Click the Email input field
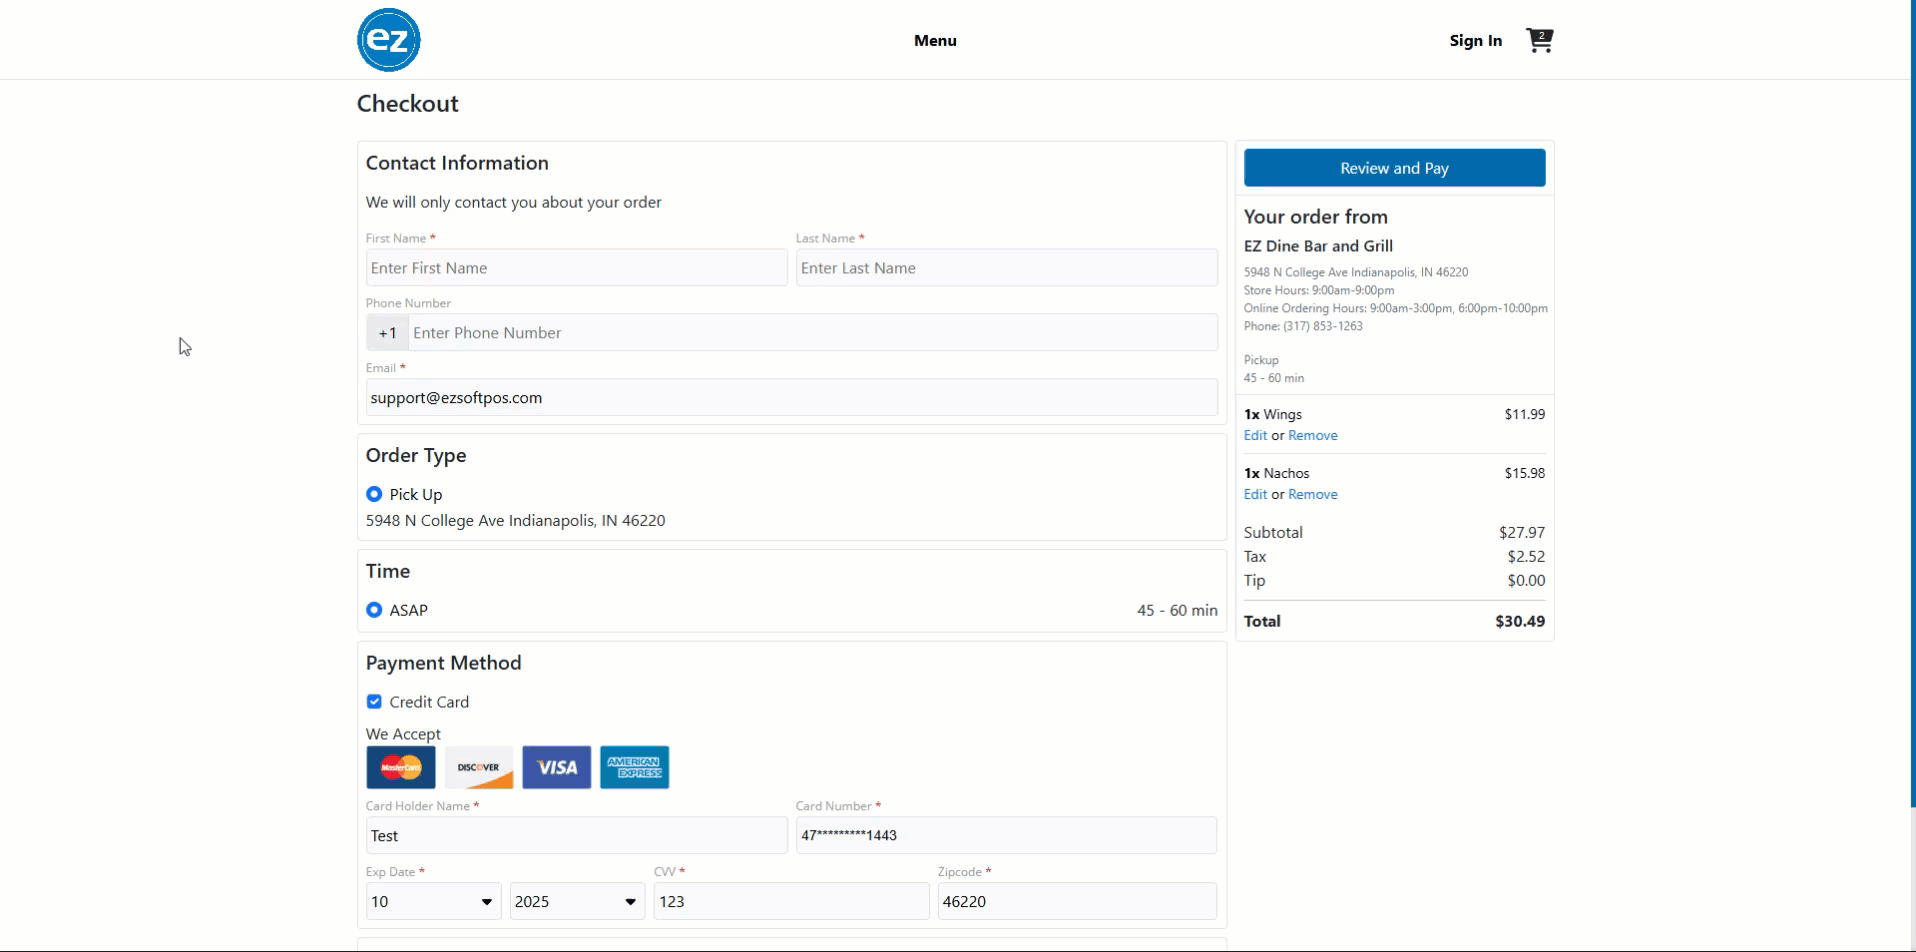This screenshot has width=1916, height=952. pos(792,397)
